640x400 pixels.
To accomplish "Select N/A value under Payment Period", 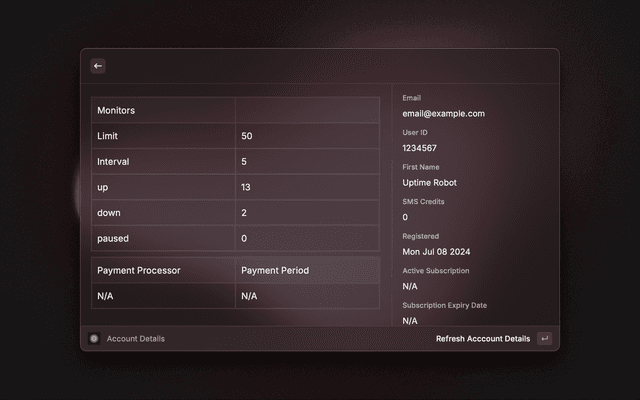I will [x=249, y=296].
